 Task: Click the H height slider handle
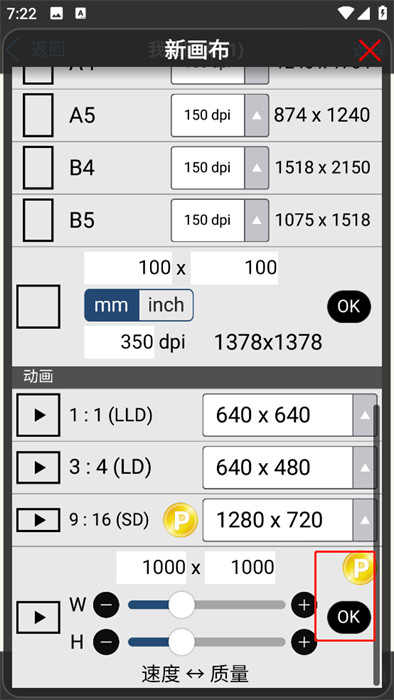click(182, 642)
